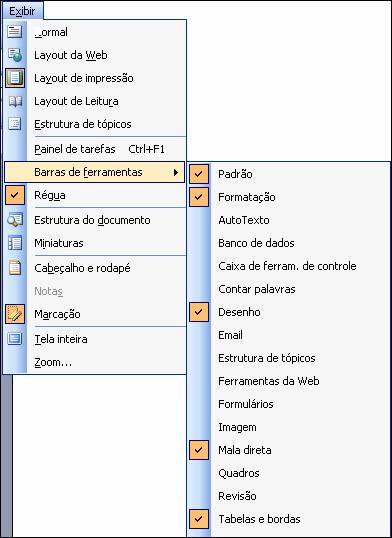Toggle off Mala direta toolbar
The image size is (392, 538).
(199, 450)
